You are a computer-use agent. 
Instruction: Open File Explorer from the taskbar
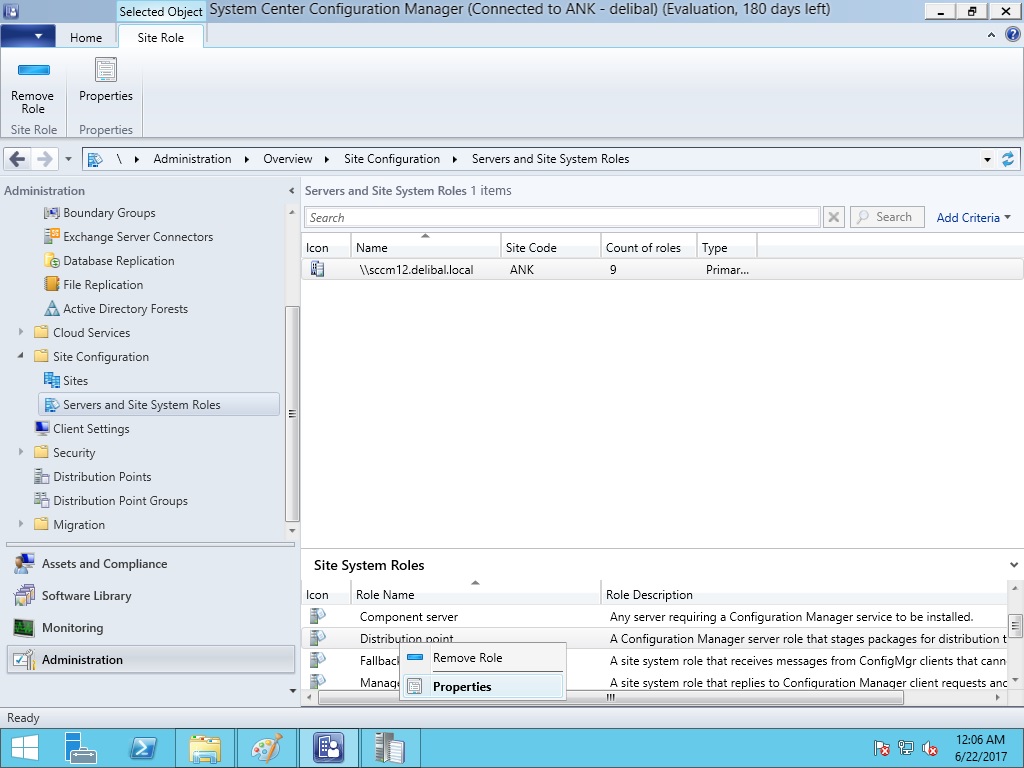(205, 748)
